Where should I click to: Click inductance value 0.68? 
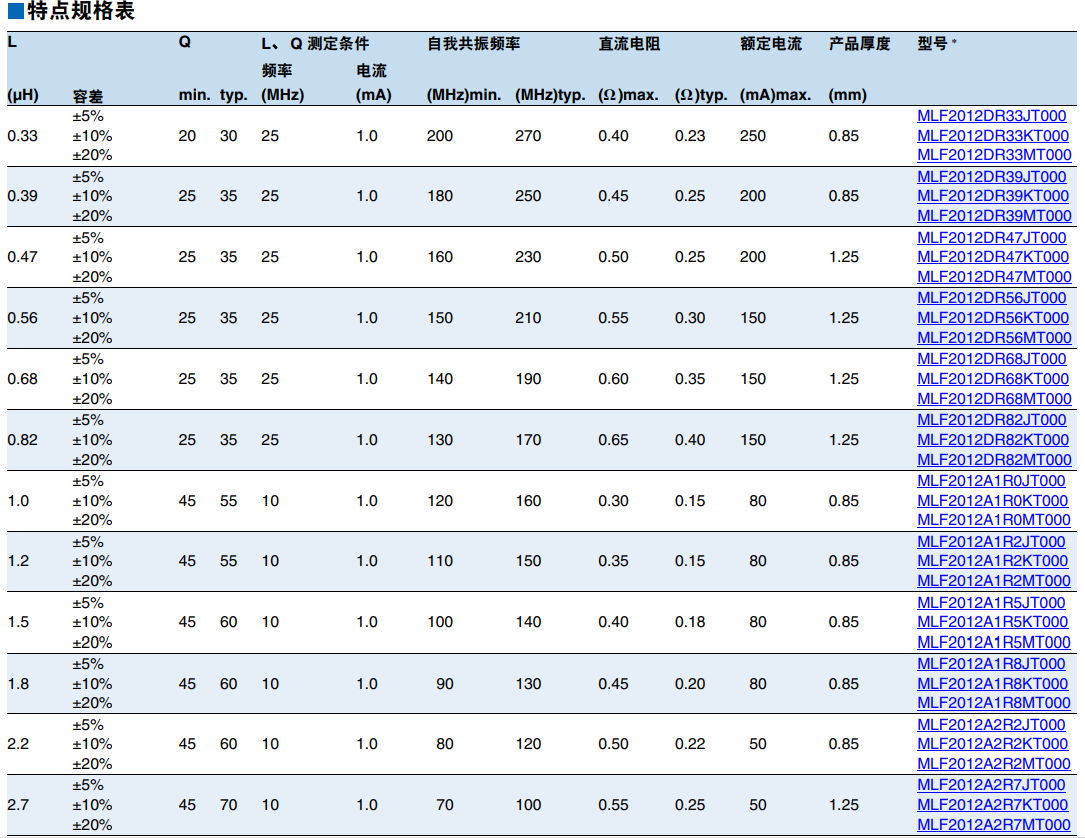pyautogui.click(x=22, y=379)
